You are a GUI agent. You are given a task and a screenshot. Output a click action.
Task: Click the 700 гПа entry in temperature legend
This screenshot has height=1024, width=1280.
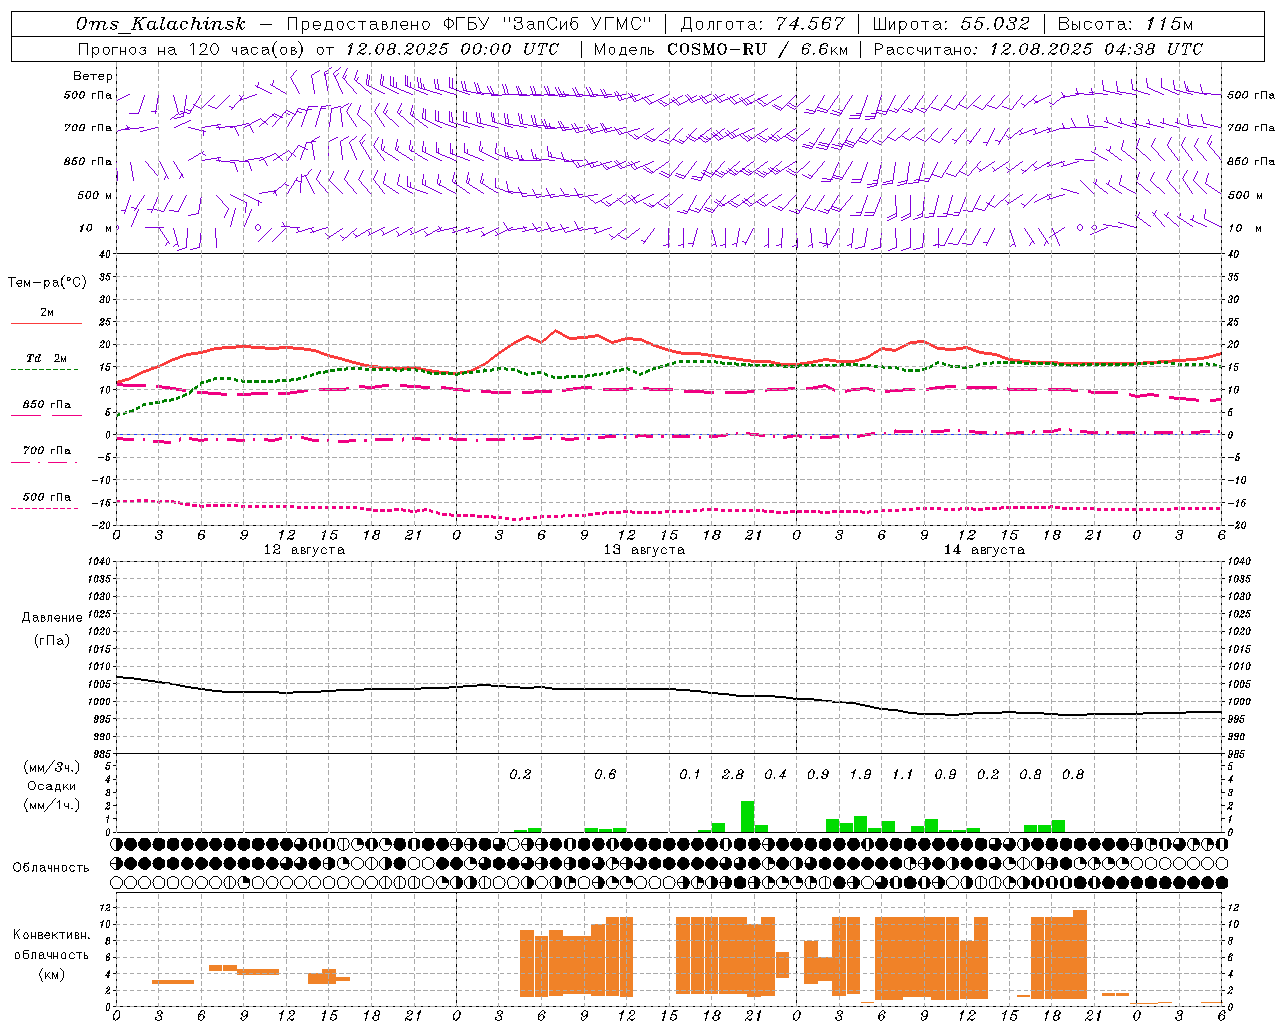[47, 451]
